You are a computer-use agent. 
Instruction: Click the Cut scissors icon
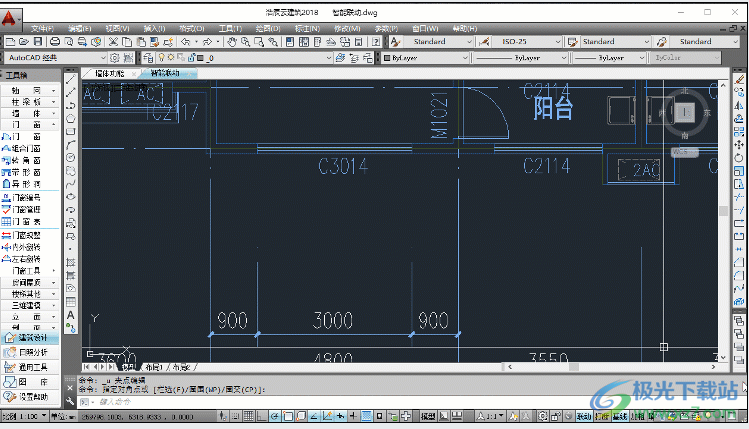[113, 42]
